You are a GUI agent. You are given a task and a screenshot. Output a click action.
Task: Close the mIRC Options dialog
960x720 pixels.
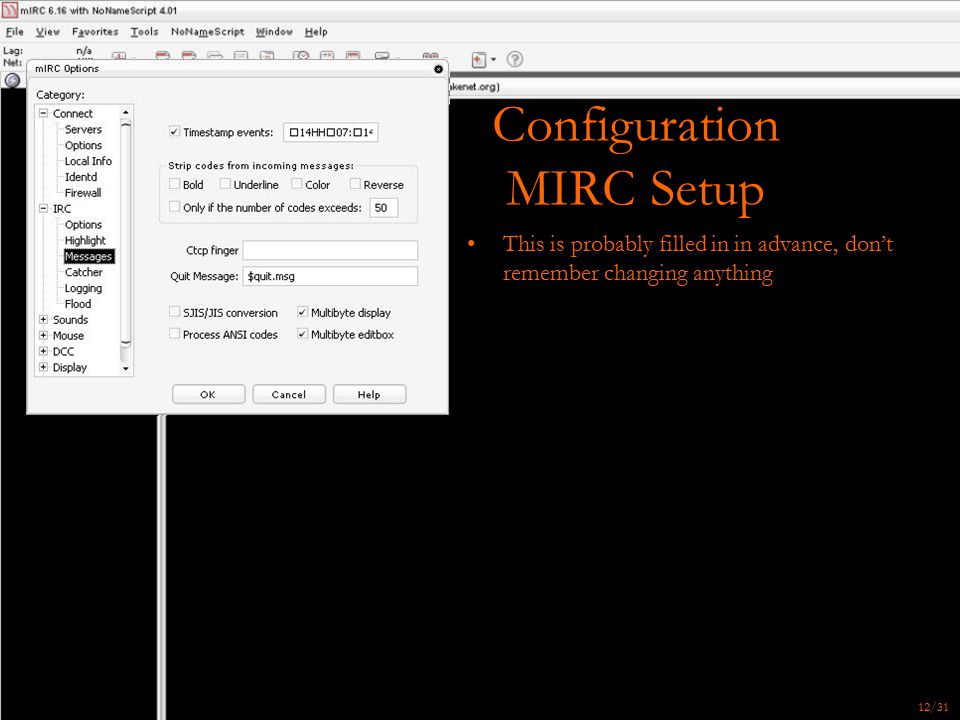[438, 69]
